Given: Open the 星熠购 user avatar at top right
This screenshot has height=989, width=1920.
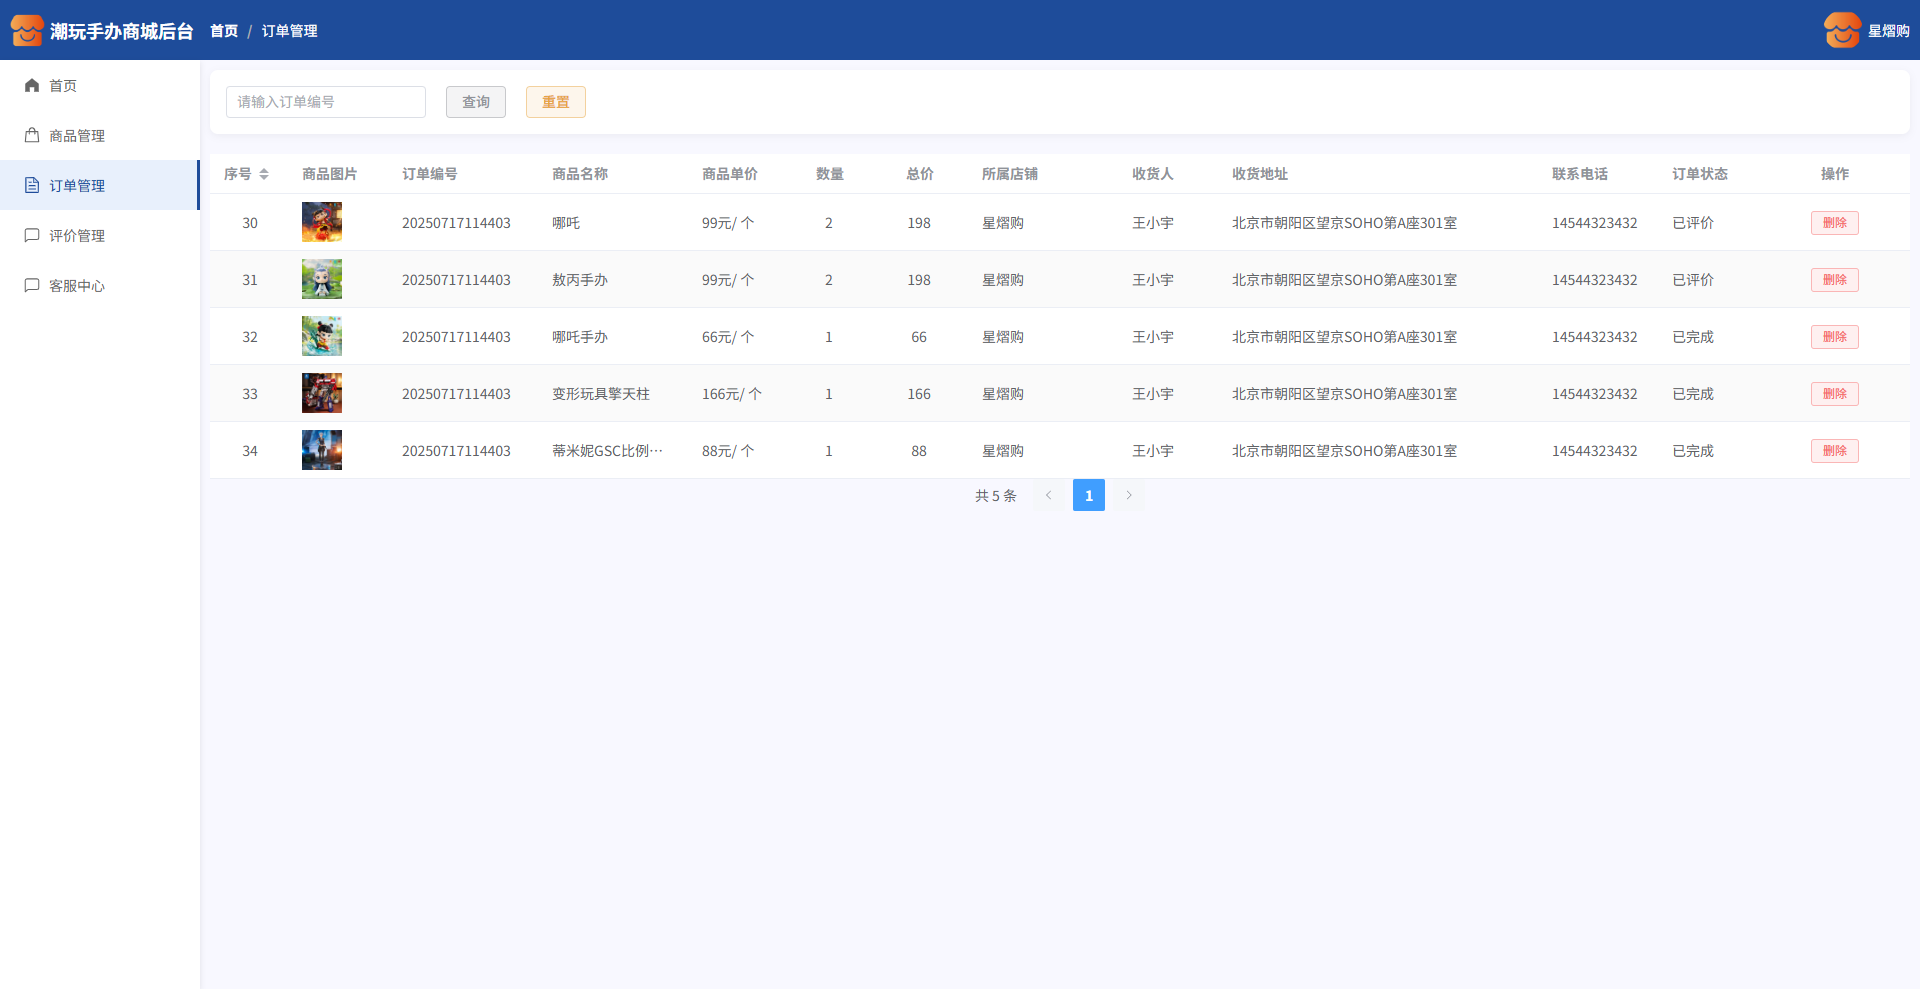Looking at the screenshot, I should click(x=1842, y=31).
